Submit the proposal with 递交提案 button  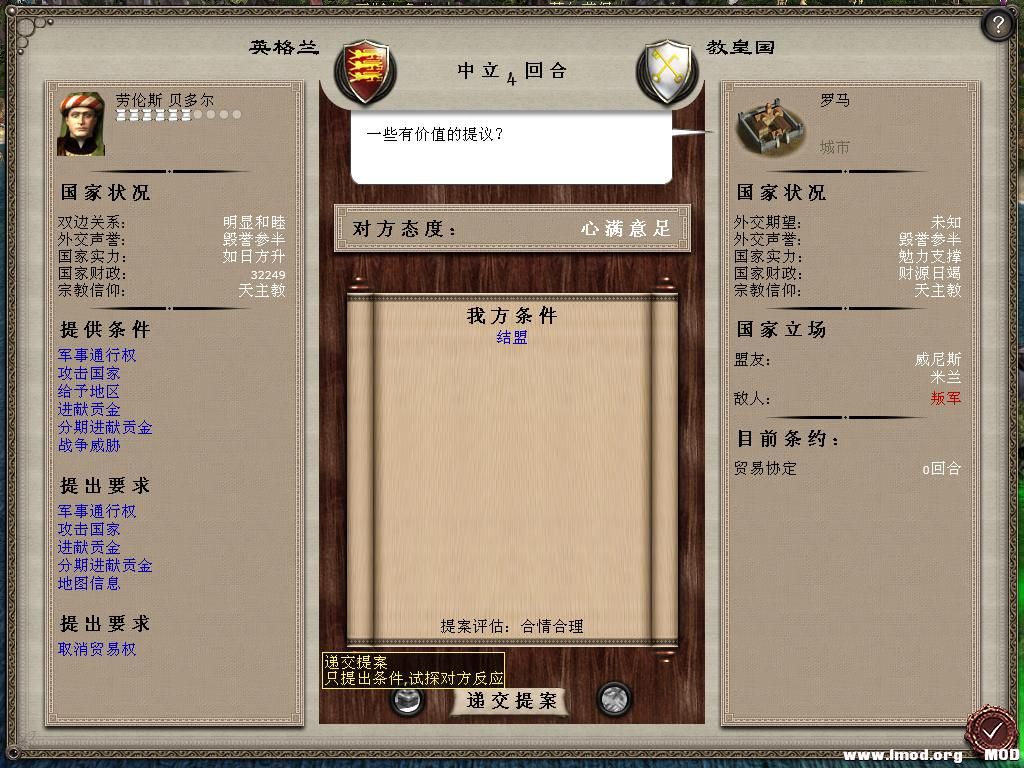tap(511, 701)
